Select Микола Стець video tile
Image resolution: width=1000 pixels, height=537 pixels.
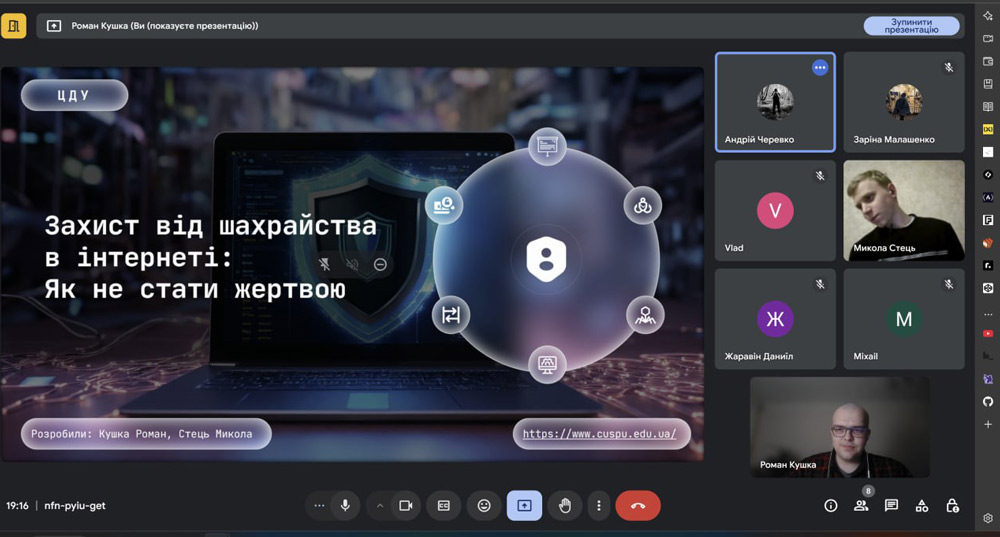pyautogui.click(x=904, y=210)
